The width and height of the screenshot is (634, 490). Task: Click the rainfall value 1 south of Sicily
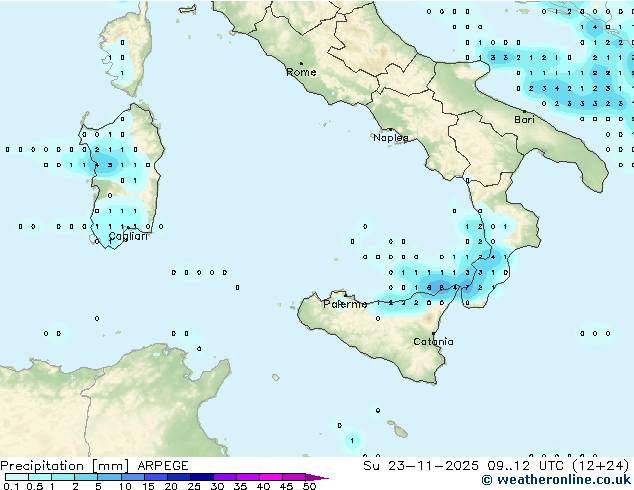click(x=351, y=439)
